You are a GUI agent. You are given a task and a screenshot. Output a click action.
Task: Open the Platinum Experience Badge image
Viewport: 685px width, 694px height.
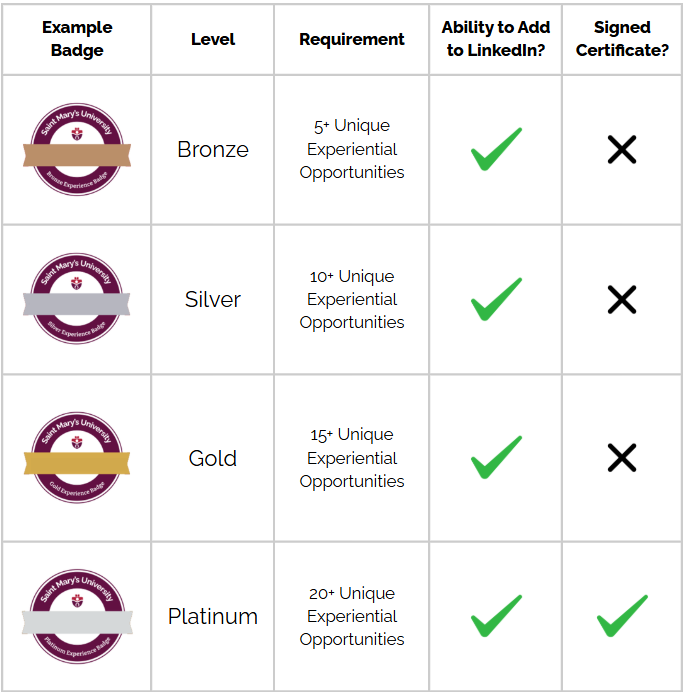[77, 617]
